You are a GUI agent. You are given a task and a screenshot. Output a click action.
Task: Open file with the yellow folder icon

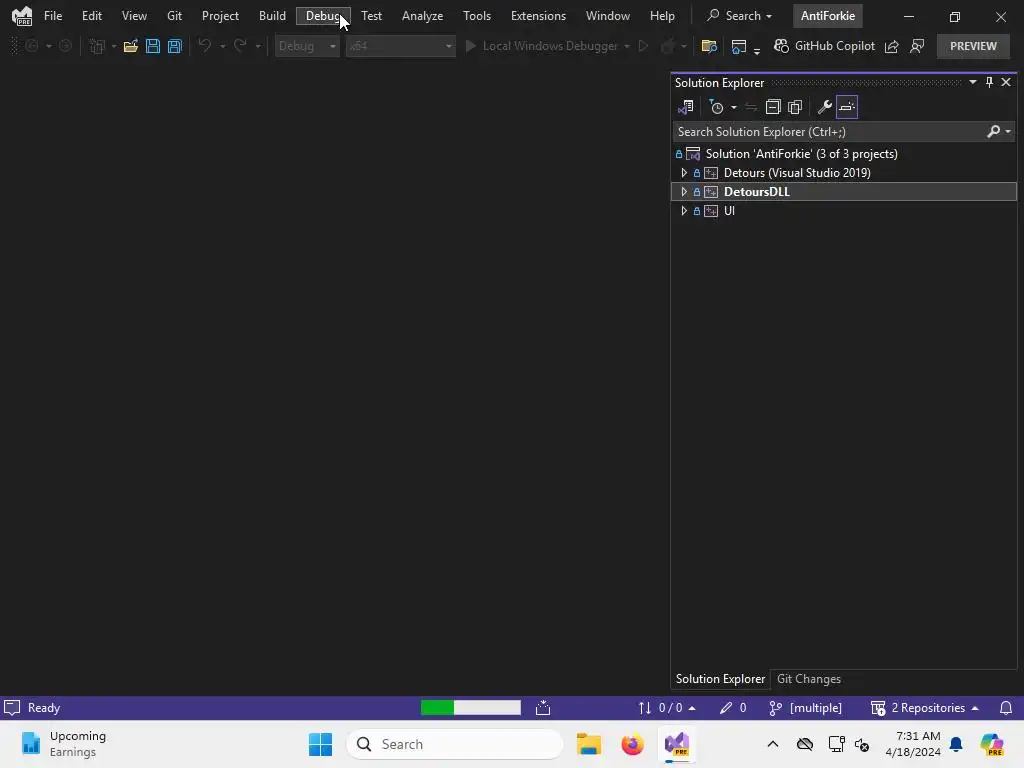[131, 46]
